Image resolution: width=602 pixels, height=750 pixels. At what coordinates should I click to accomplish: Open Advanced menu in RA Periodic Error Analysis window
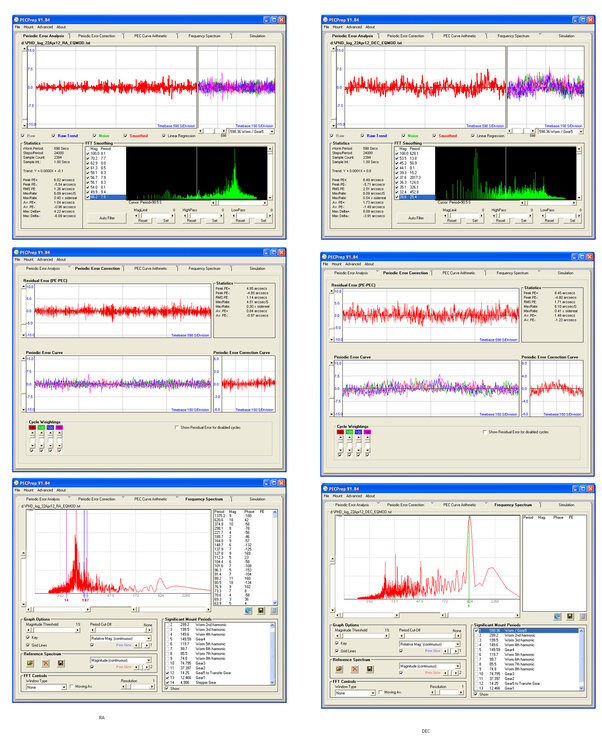tap(46, 27)
